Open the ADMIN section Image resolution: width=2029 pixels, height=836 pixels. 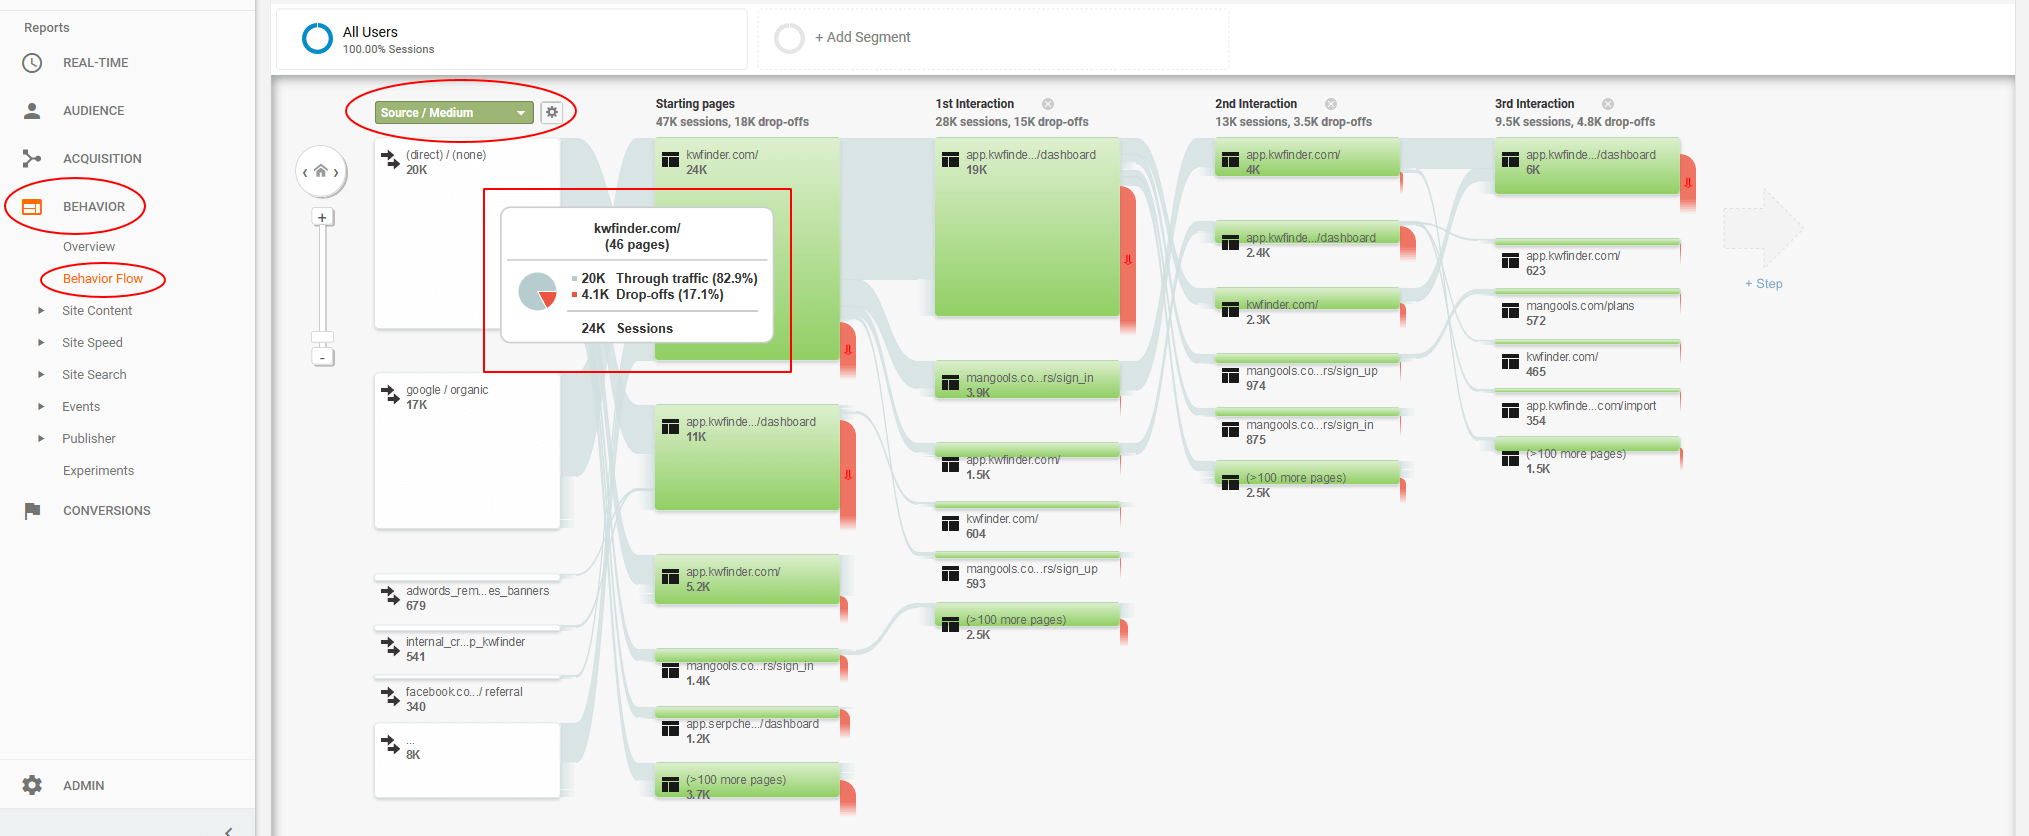click(84, 786)
